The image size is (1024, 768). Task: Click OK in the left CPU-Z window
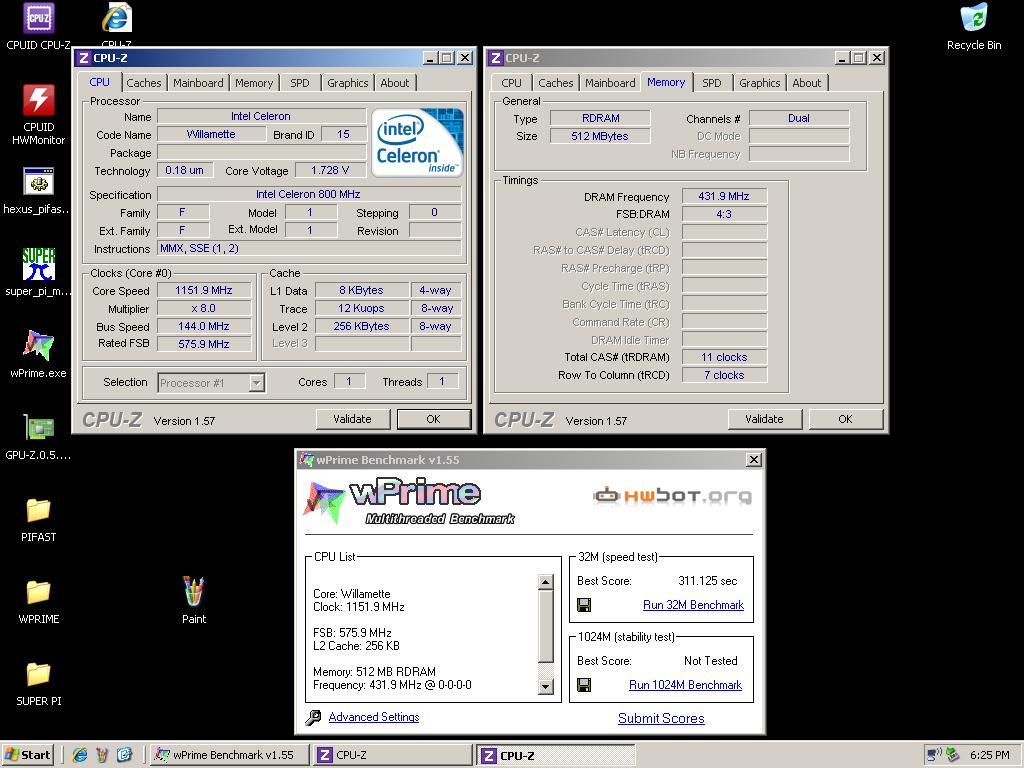tap(434, 419)
